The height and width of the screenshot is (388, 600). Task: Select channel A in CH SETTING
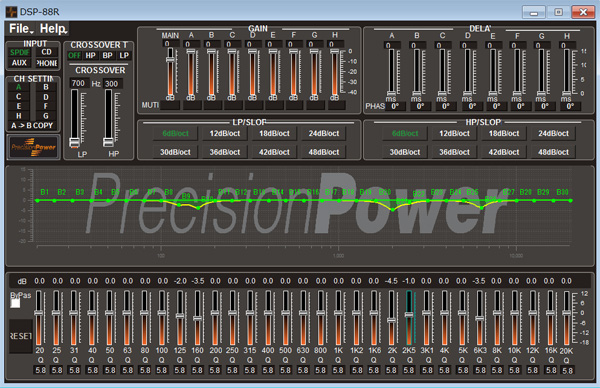18,87
